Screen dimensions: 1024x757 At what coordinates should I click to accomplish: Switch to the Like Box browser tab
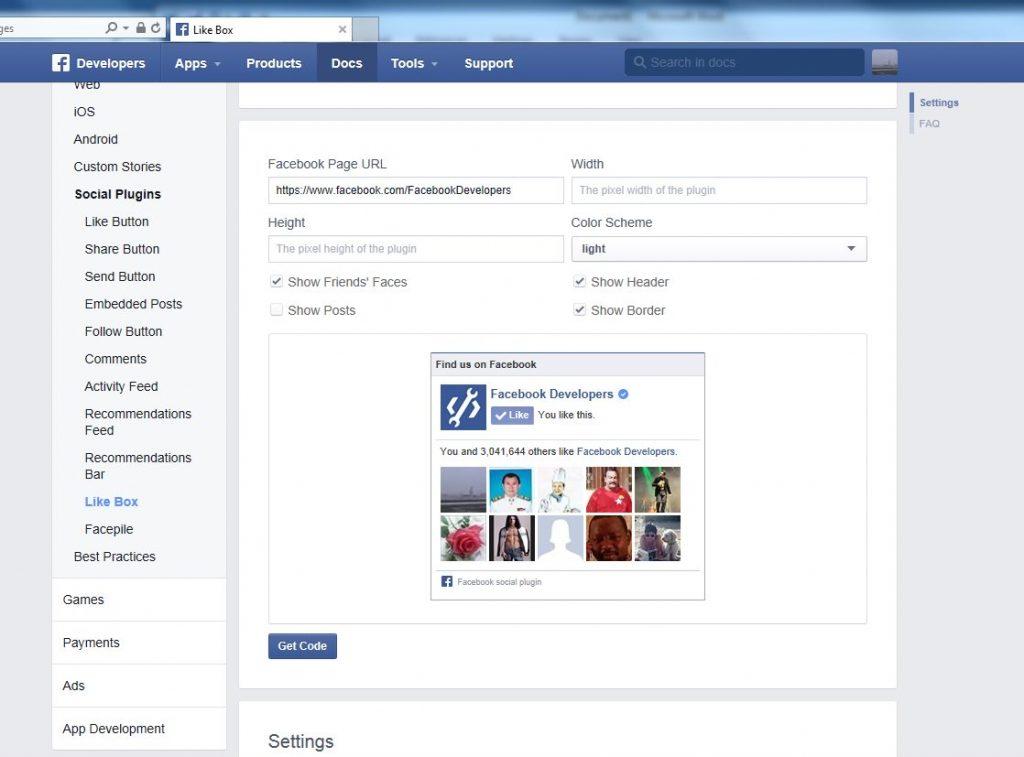255,29
